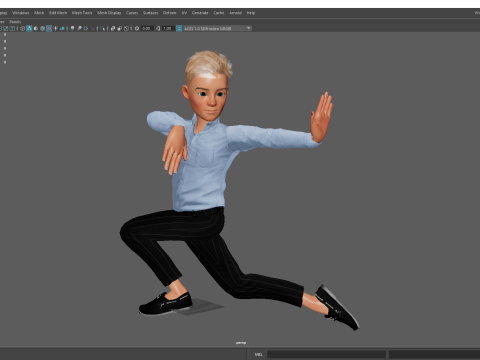Toggle the View Transform icon
Screen dimensions: 480x360
point(179,28)
